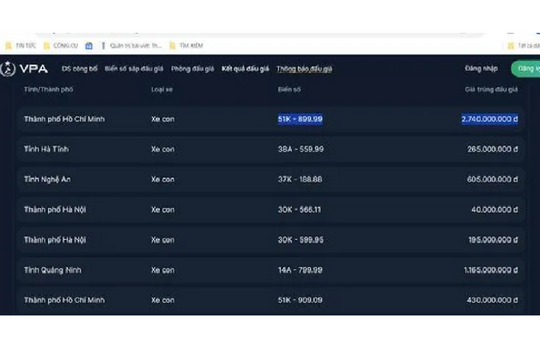Viewport: 540px width, 360px height.
Task: Click the Giá trúng đấu giá header
Action: [x=491, y=90]
